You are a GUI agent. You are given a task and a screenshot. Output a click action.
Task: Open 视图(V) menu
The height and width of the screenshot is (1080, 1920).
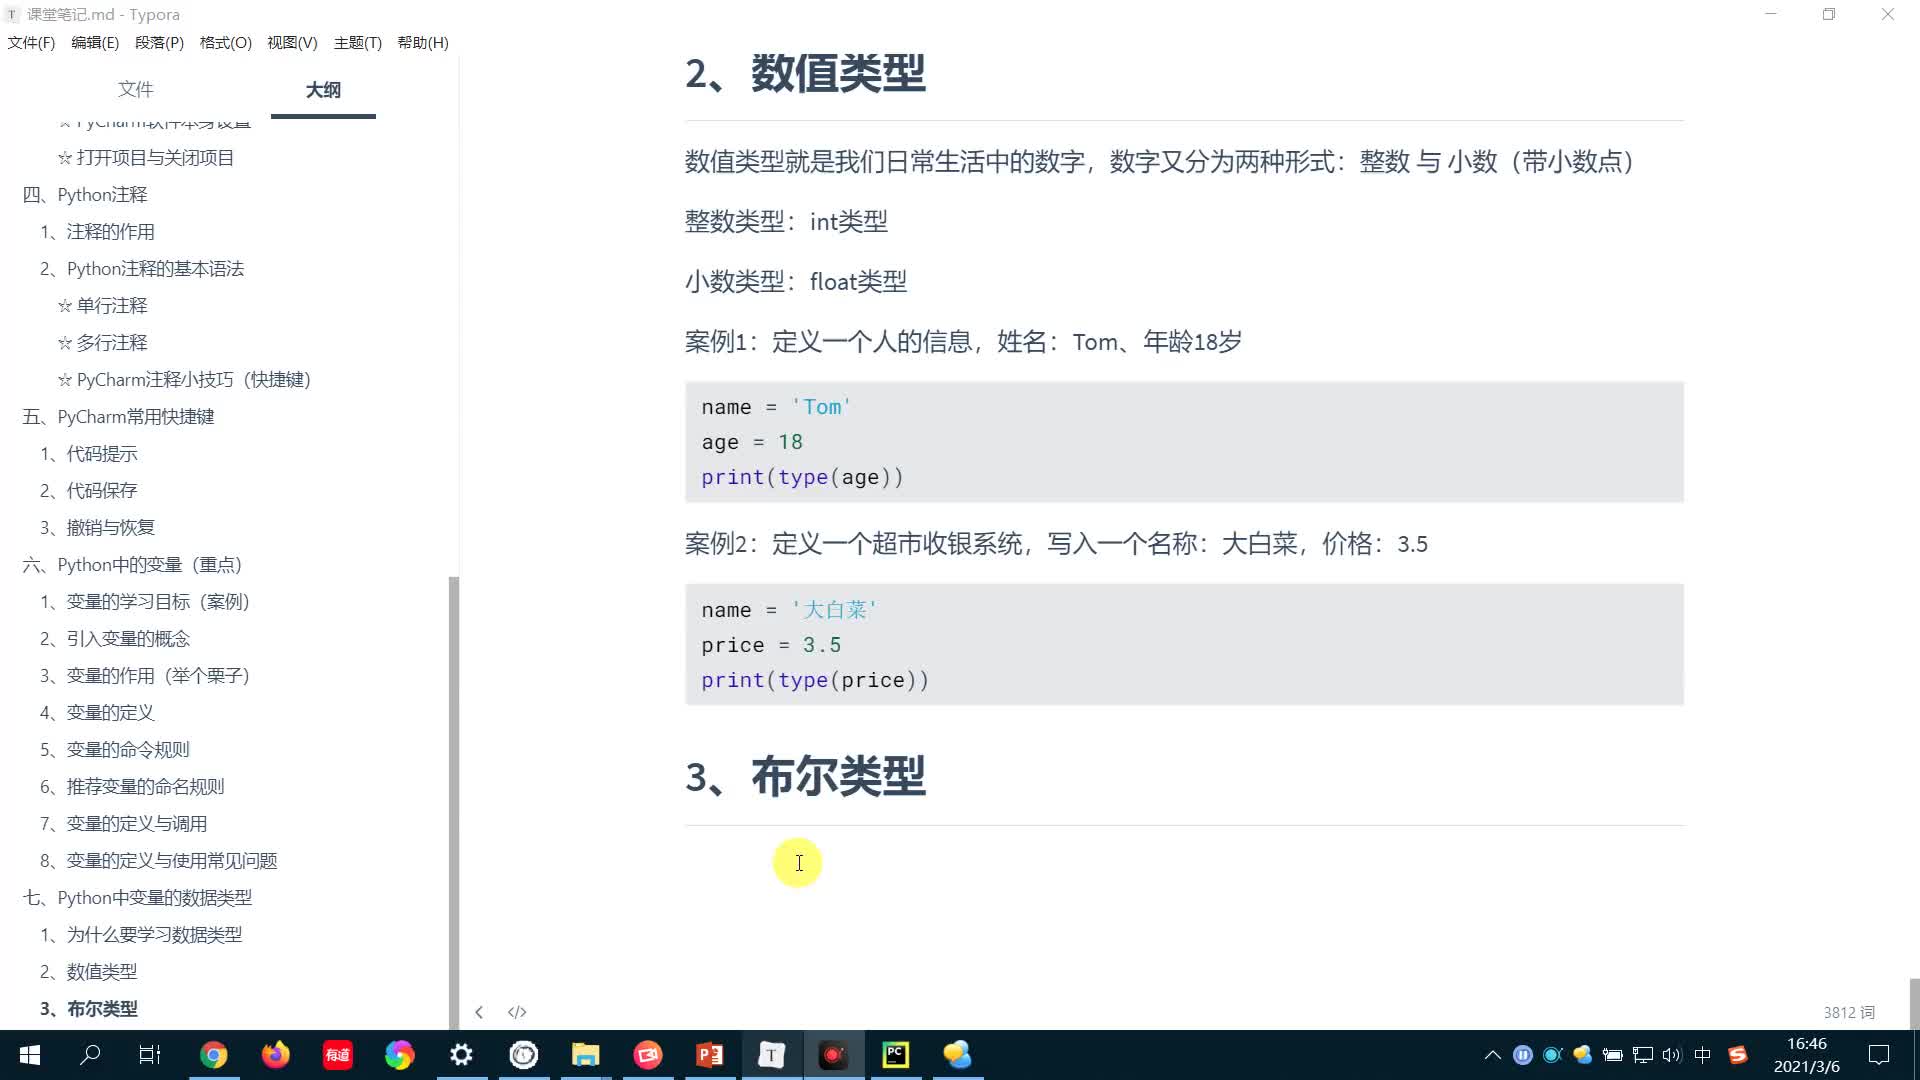[292, 43]
